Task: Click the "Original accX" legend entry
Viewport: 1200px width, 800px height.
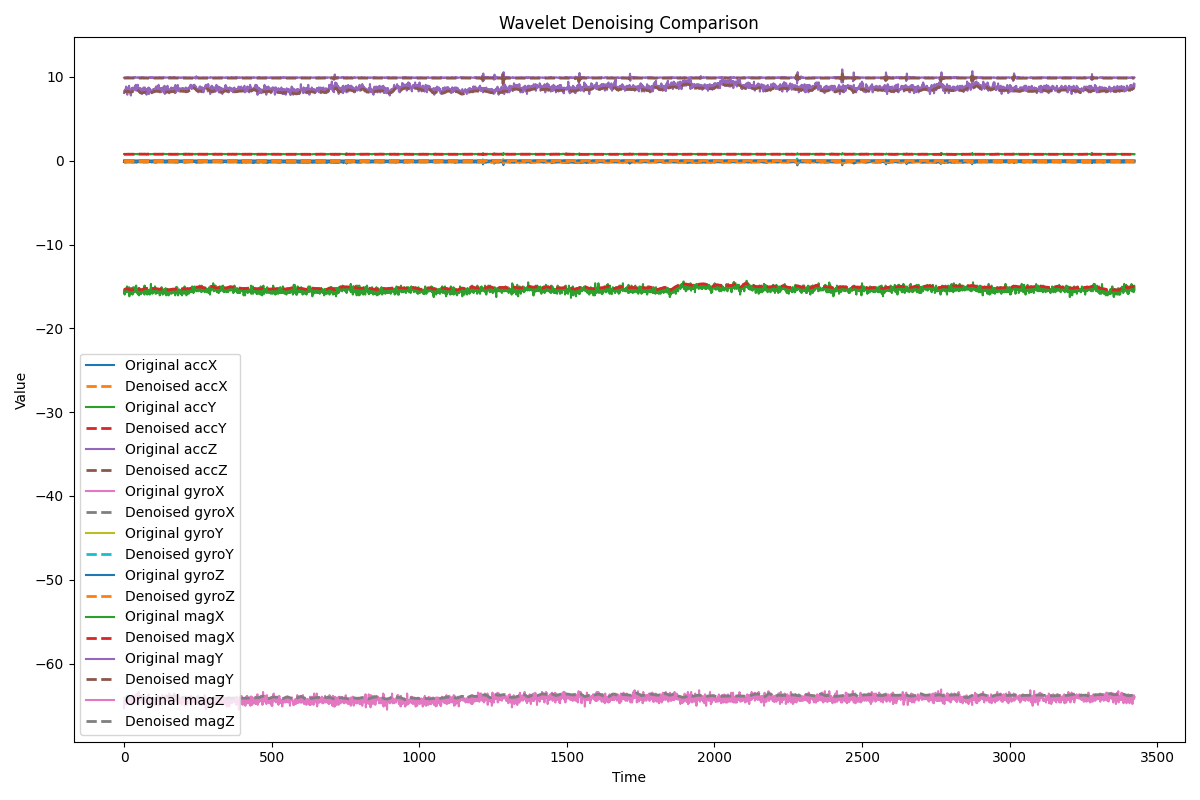Action: [170, 366]
